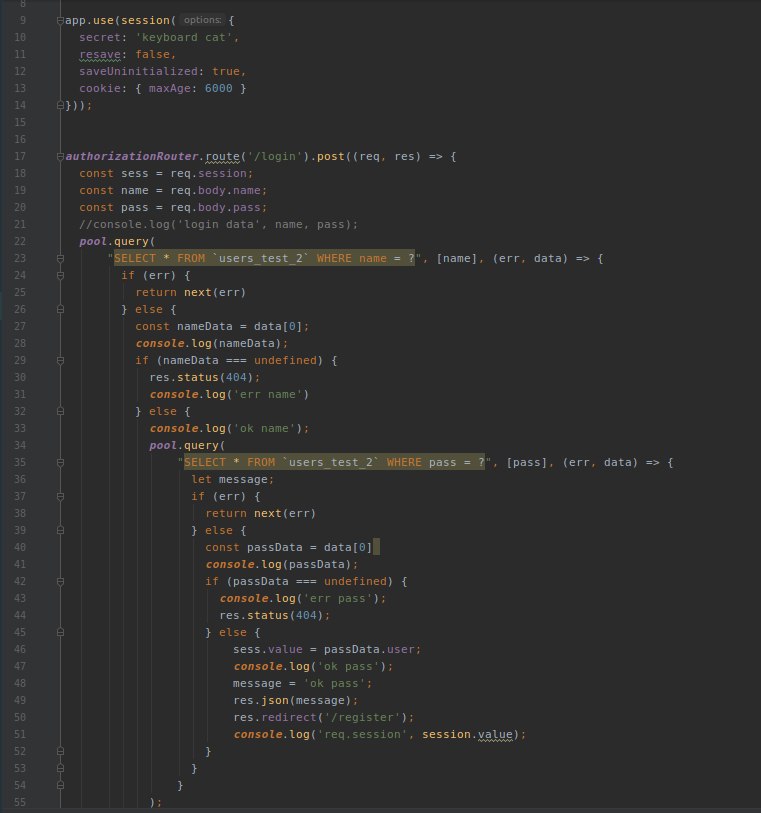Viewport: 761px width, 813px height.
Task: Collapse 'if (nameData === undefined)' block
Action: [x=60, y=360]
